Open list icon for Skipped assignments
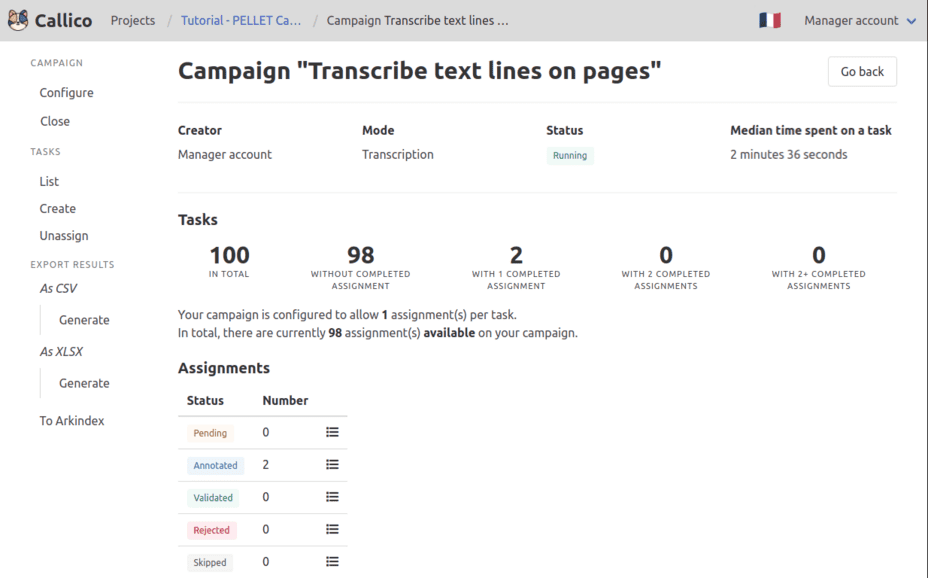928x578 pixels. [332, 561]
